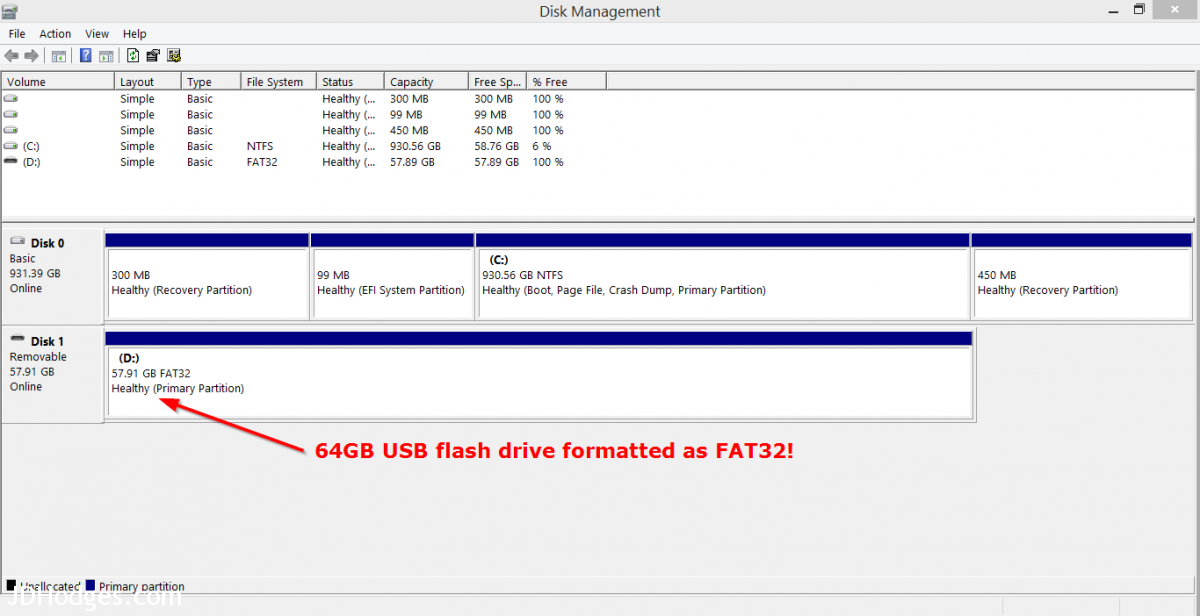Viewport: 1200px width, 616px height.
Task: Click the Forward navigation arrow
Action: 31,55
